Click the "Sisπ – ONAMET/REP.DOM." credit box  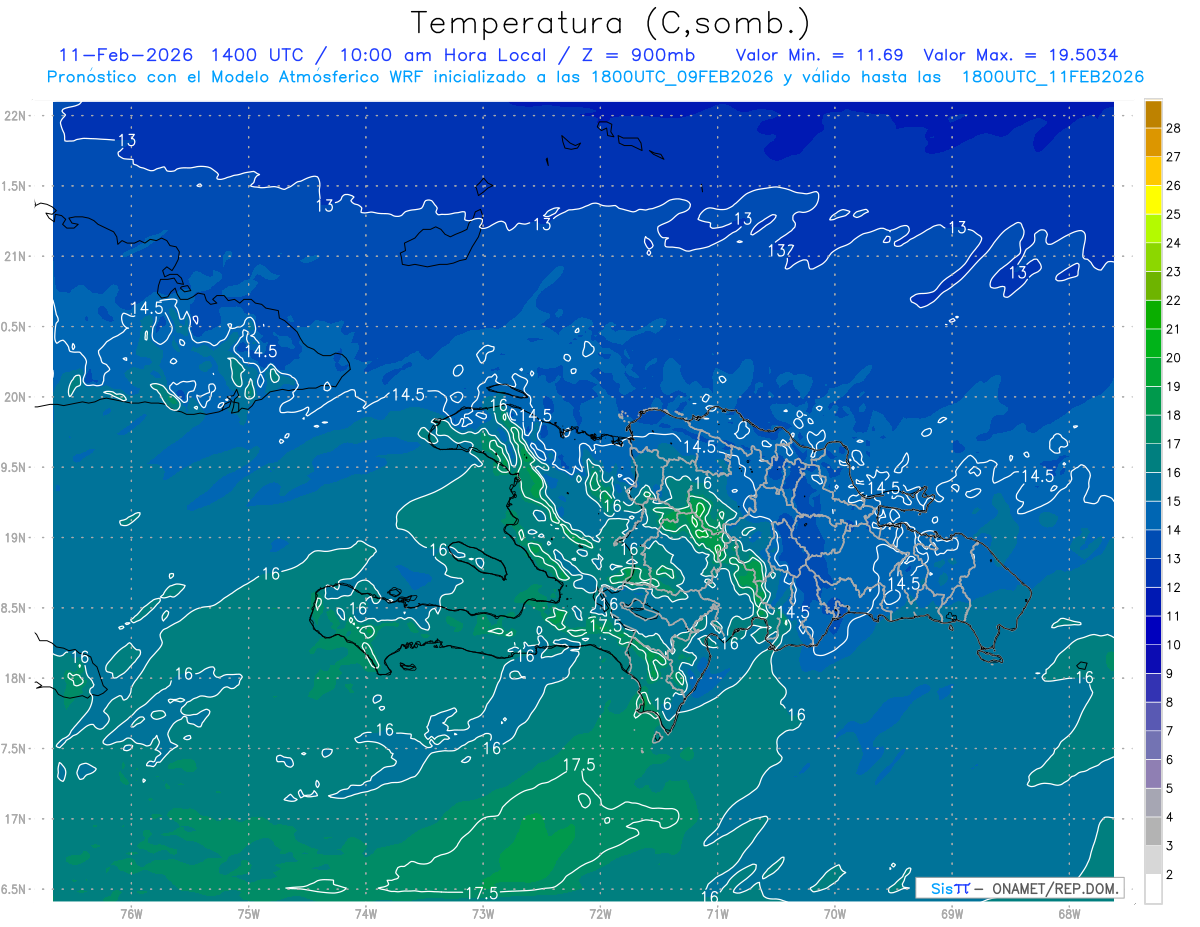pyautogui.click(x=1019, y=888)
